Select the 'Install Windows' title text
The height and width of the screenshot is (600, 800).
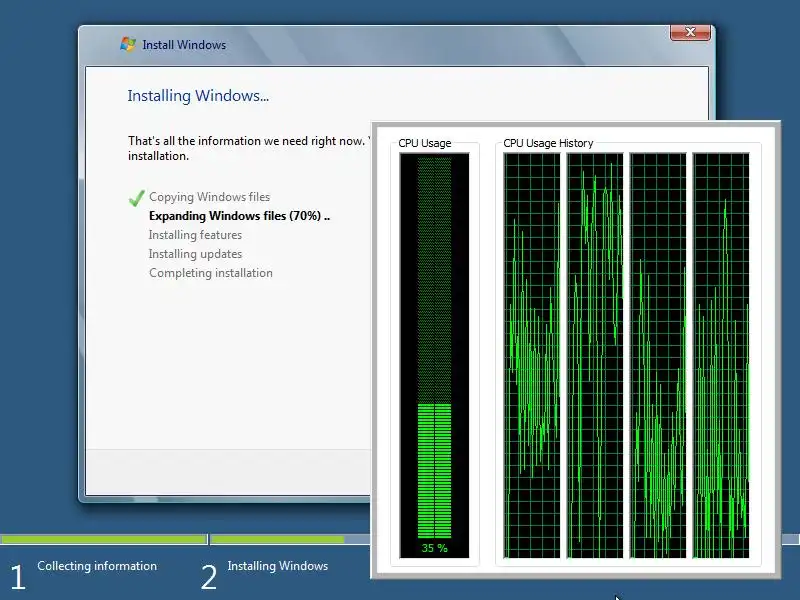[184, 45]
